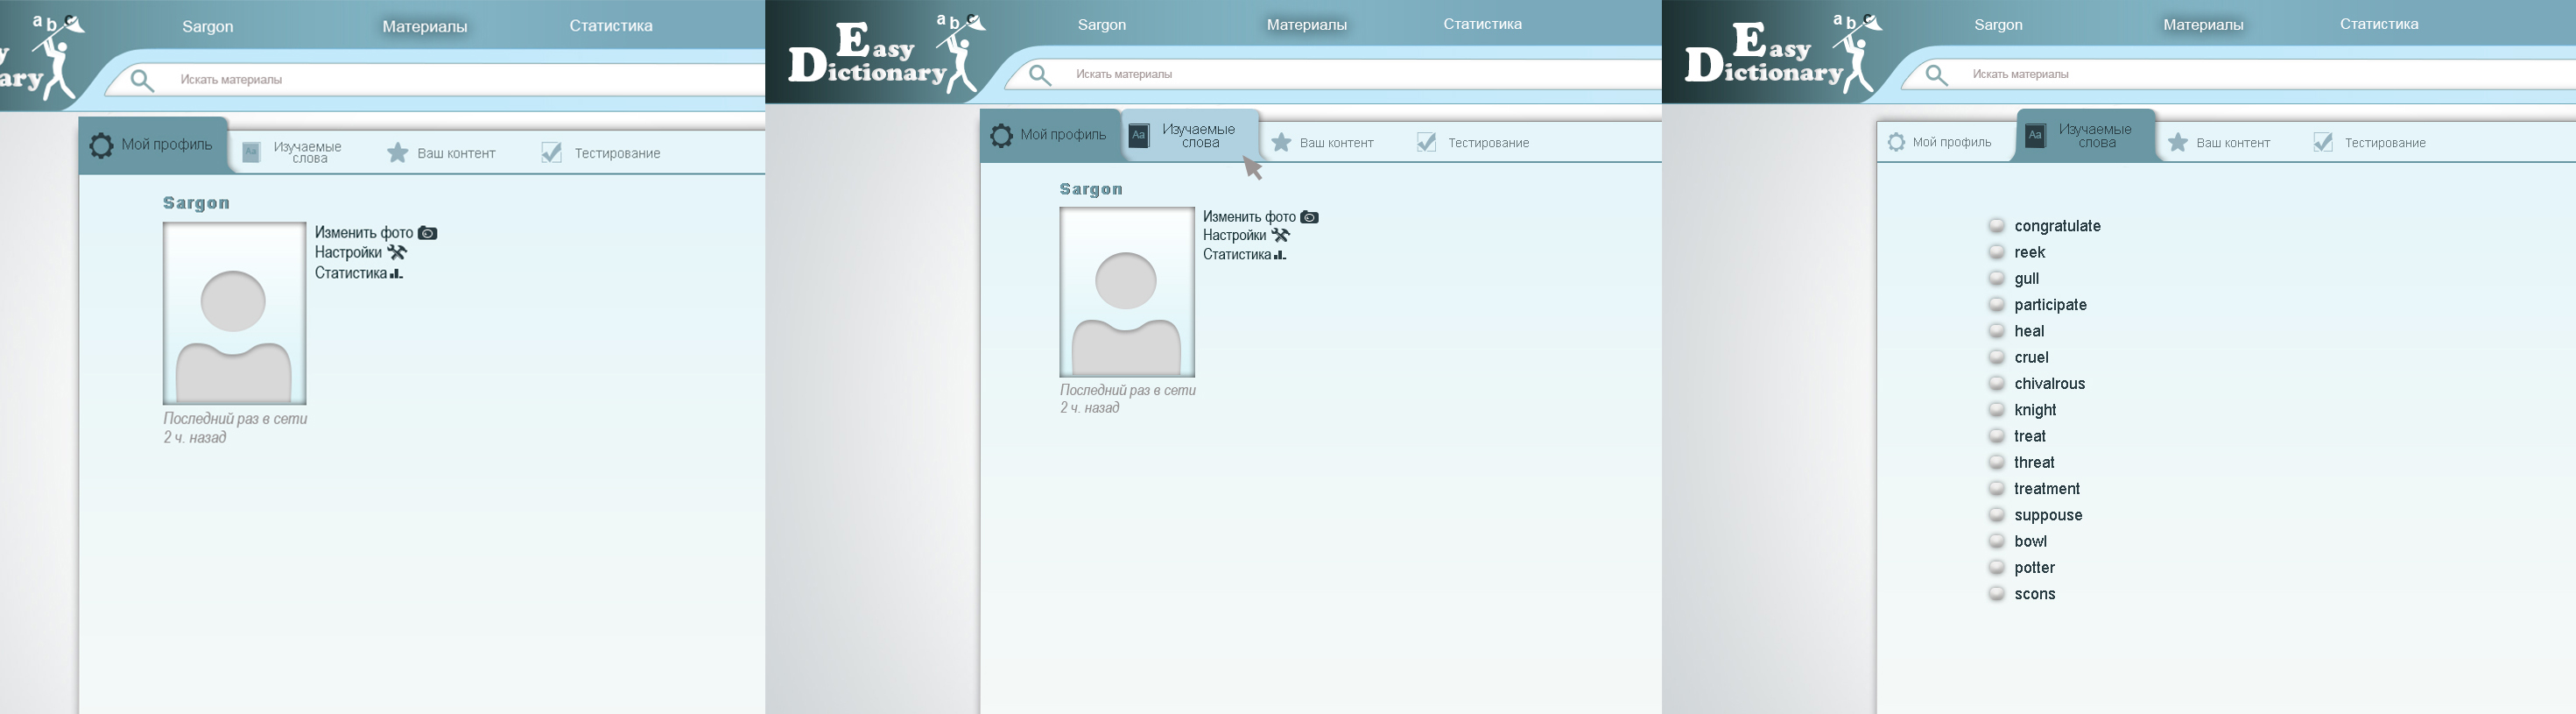Viewport: 2576px width, 714px height.
Task: Click the magnifier icon in the left screen's search bar
Action: (142, 81)
